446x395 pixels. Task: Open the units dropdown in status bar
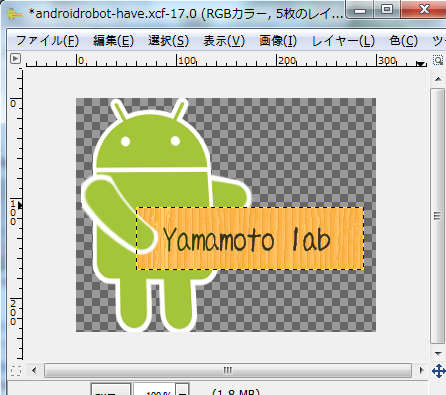click(x=111, y=390)
